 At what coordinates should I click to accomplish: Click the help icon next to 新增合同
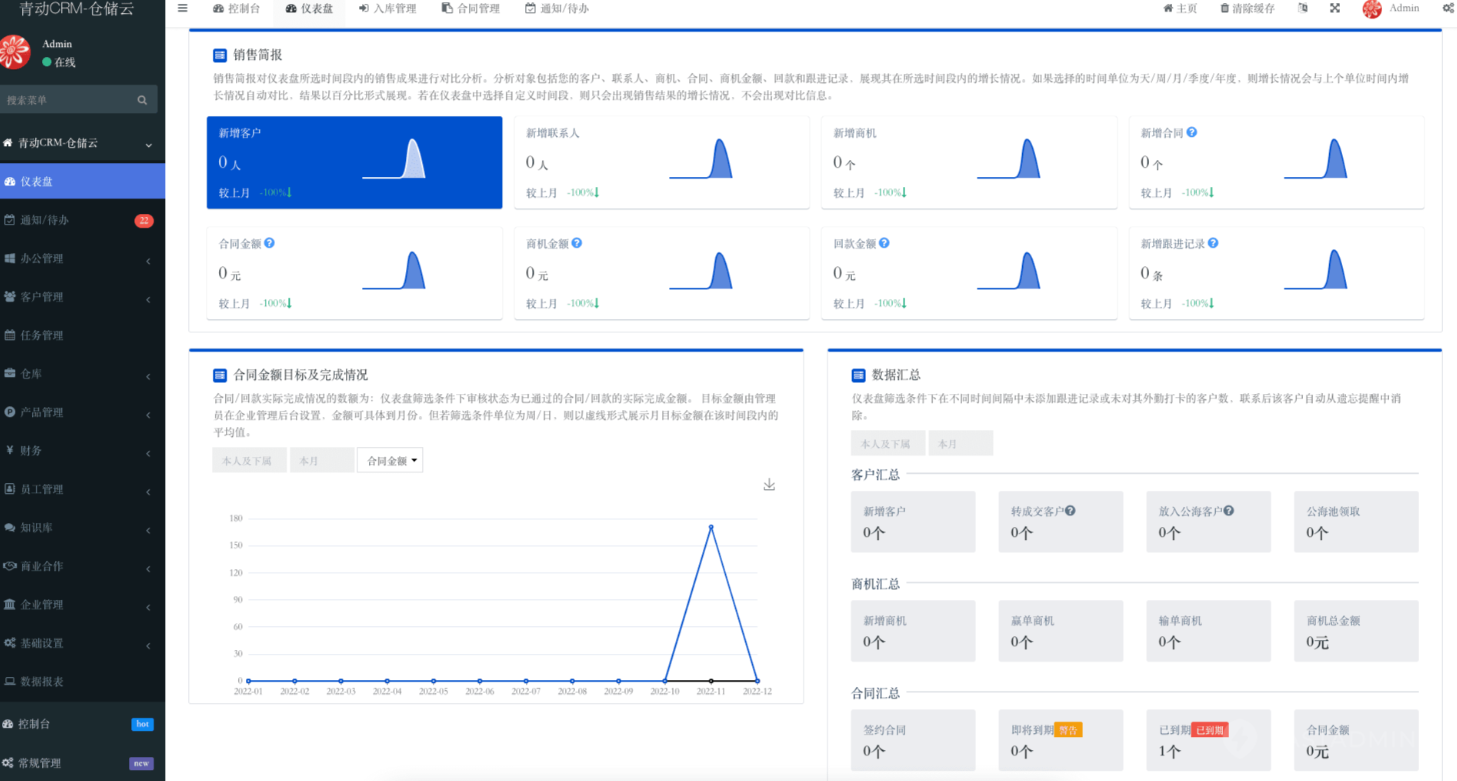point(1191,132)
